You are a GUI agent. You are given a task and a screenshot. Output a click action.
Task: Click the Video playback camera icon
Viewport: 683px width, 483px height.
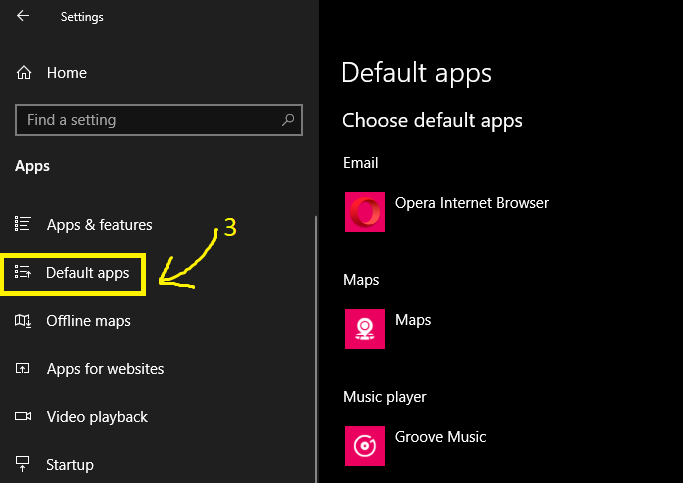23,416
